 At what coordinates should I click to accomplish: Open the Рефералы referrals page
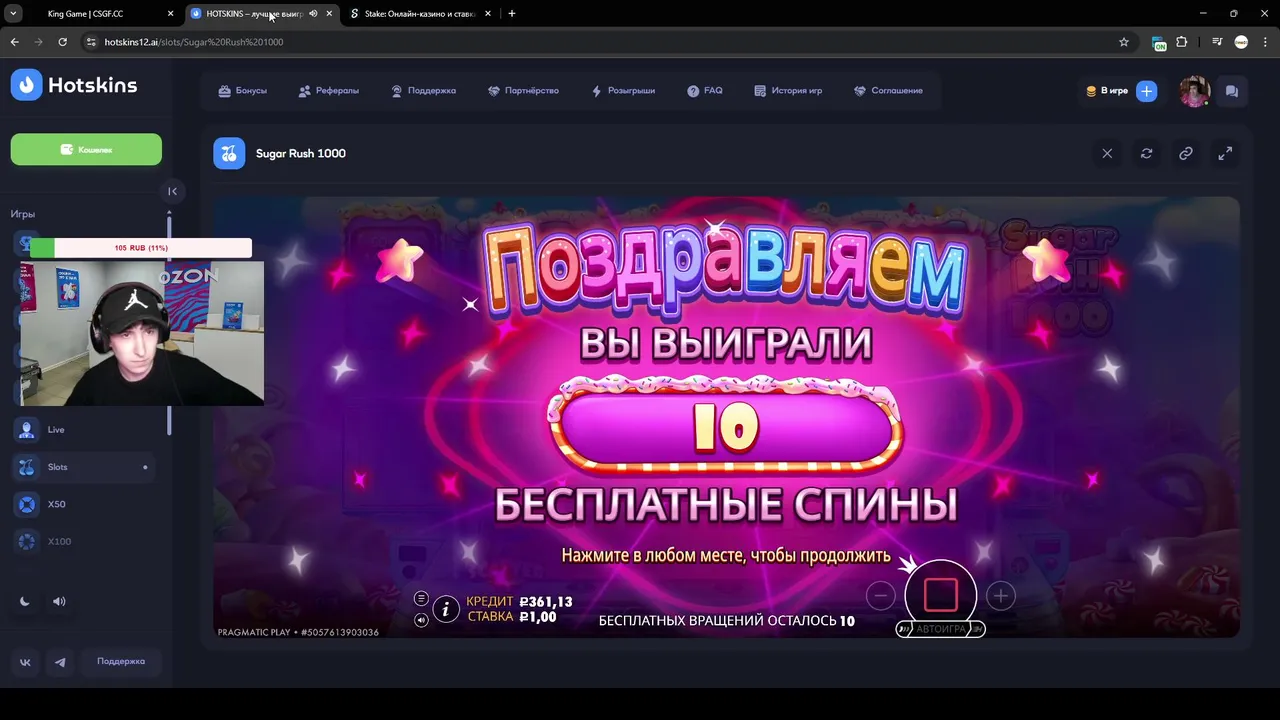point(328,91)
